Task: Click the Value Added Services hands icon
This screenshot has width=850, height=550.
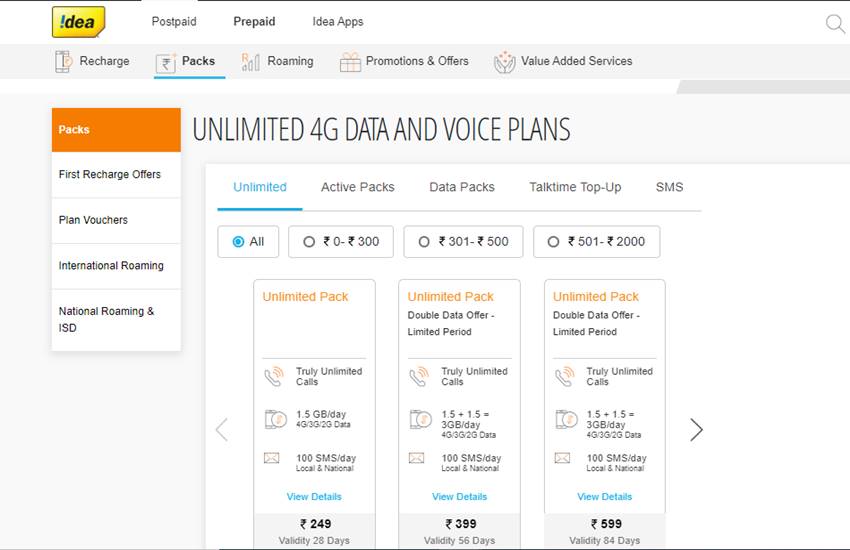Action: 504,62
